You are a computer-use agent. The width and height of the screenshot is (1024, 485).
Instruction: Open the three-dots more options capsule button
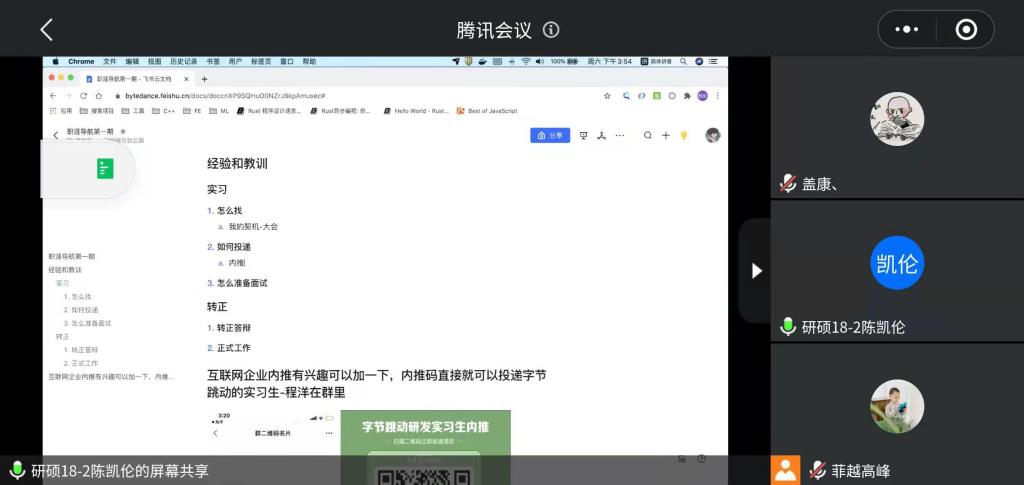click(x=907, y=30)
